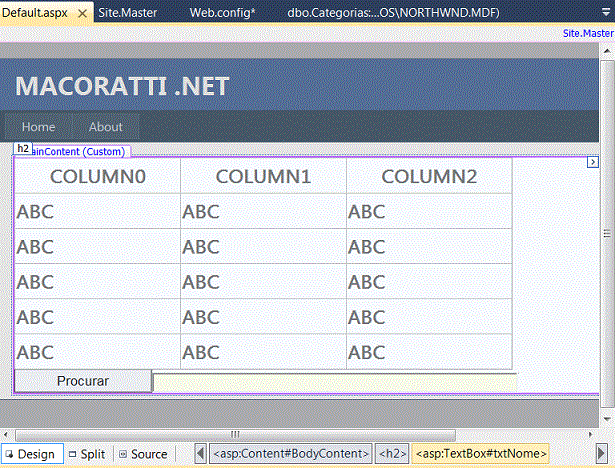Click the vertical scrollbar thumb
The width and height of the screenshot is (615, 468).
(x=607, y=234)
